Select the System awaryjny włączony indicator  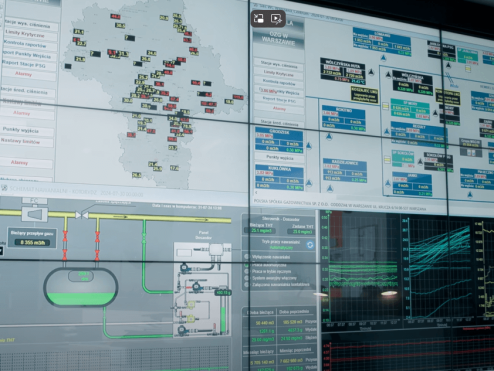click(247, 278)
